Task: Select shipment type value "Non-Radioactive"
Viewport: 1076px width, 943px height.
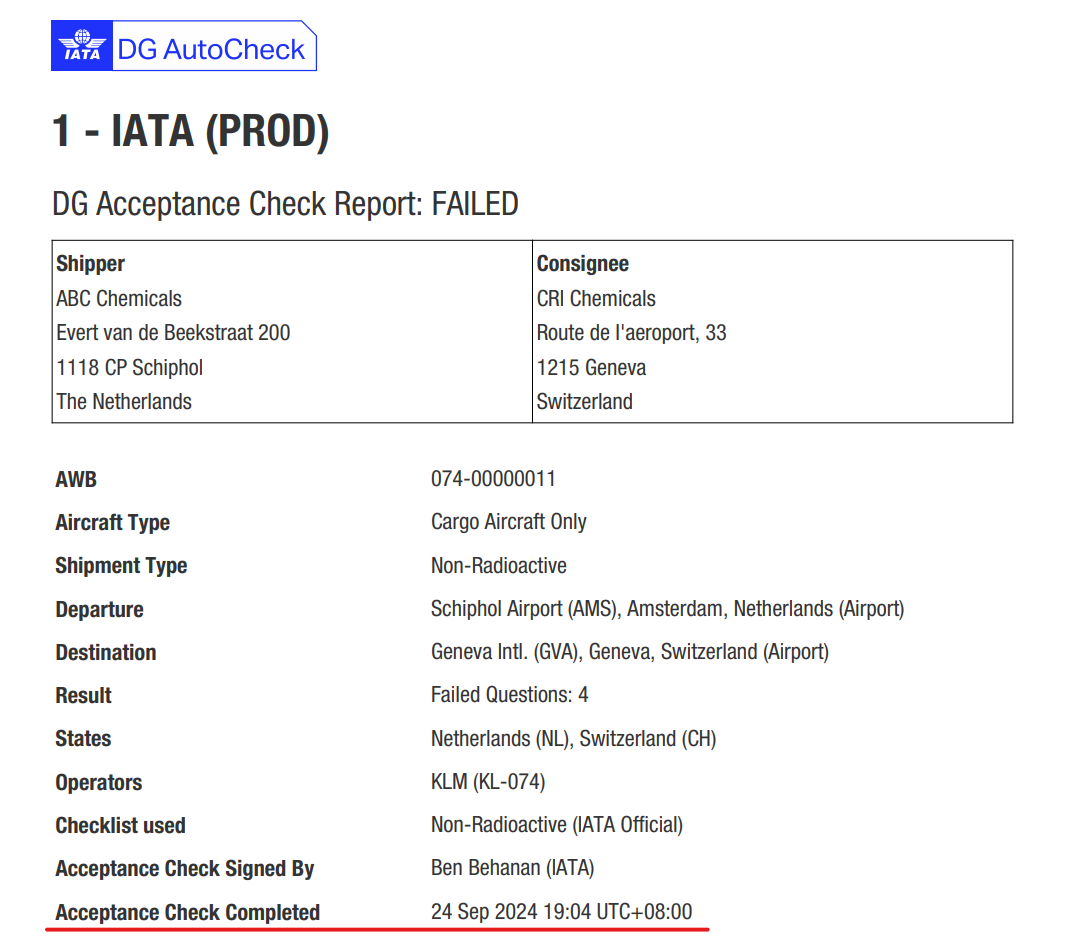Action: (499, 566)
